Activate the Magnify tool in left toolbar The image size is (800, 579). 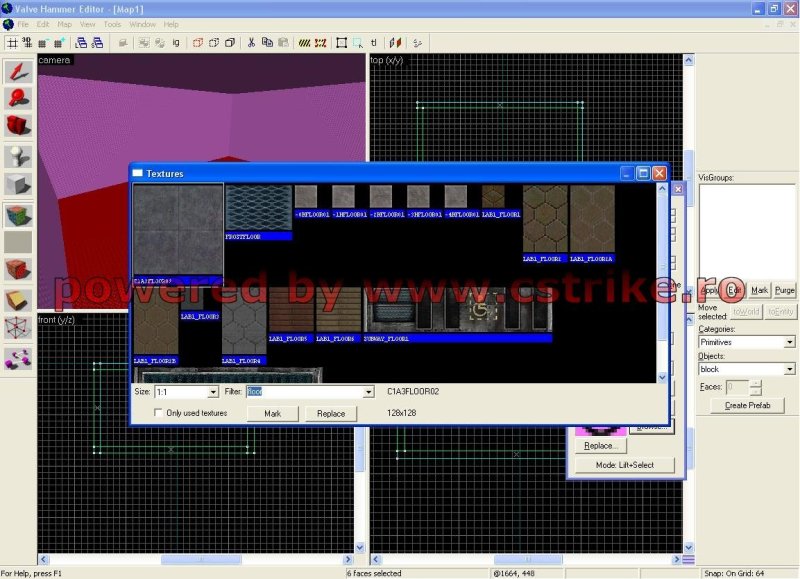[18, 98]
